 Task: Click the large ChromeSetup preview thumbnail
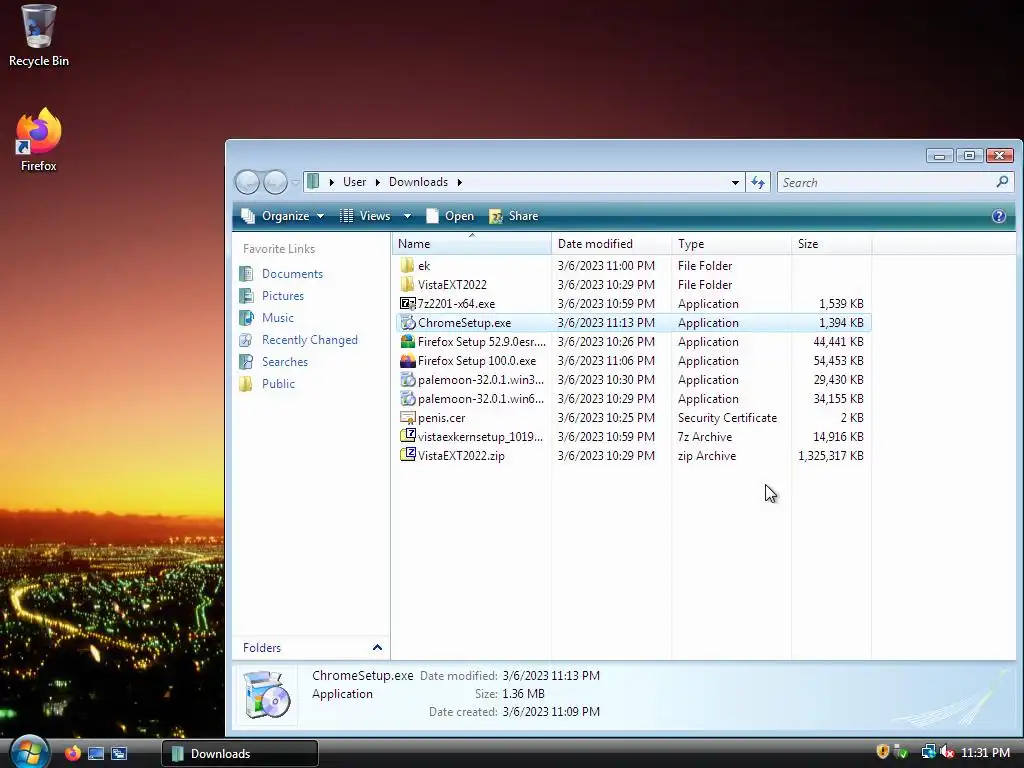266,695
